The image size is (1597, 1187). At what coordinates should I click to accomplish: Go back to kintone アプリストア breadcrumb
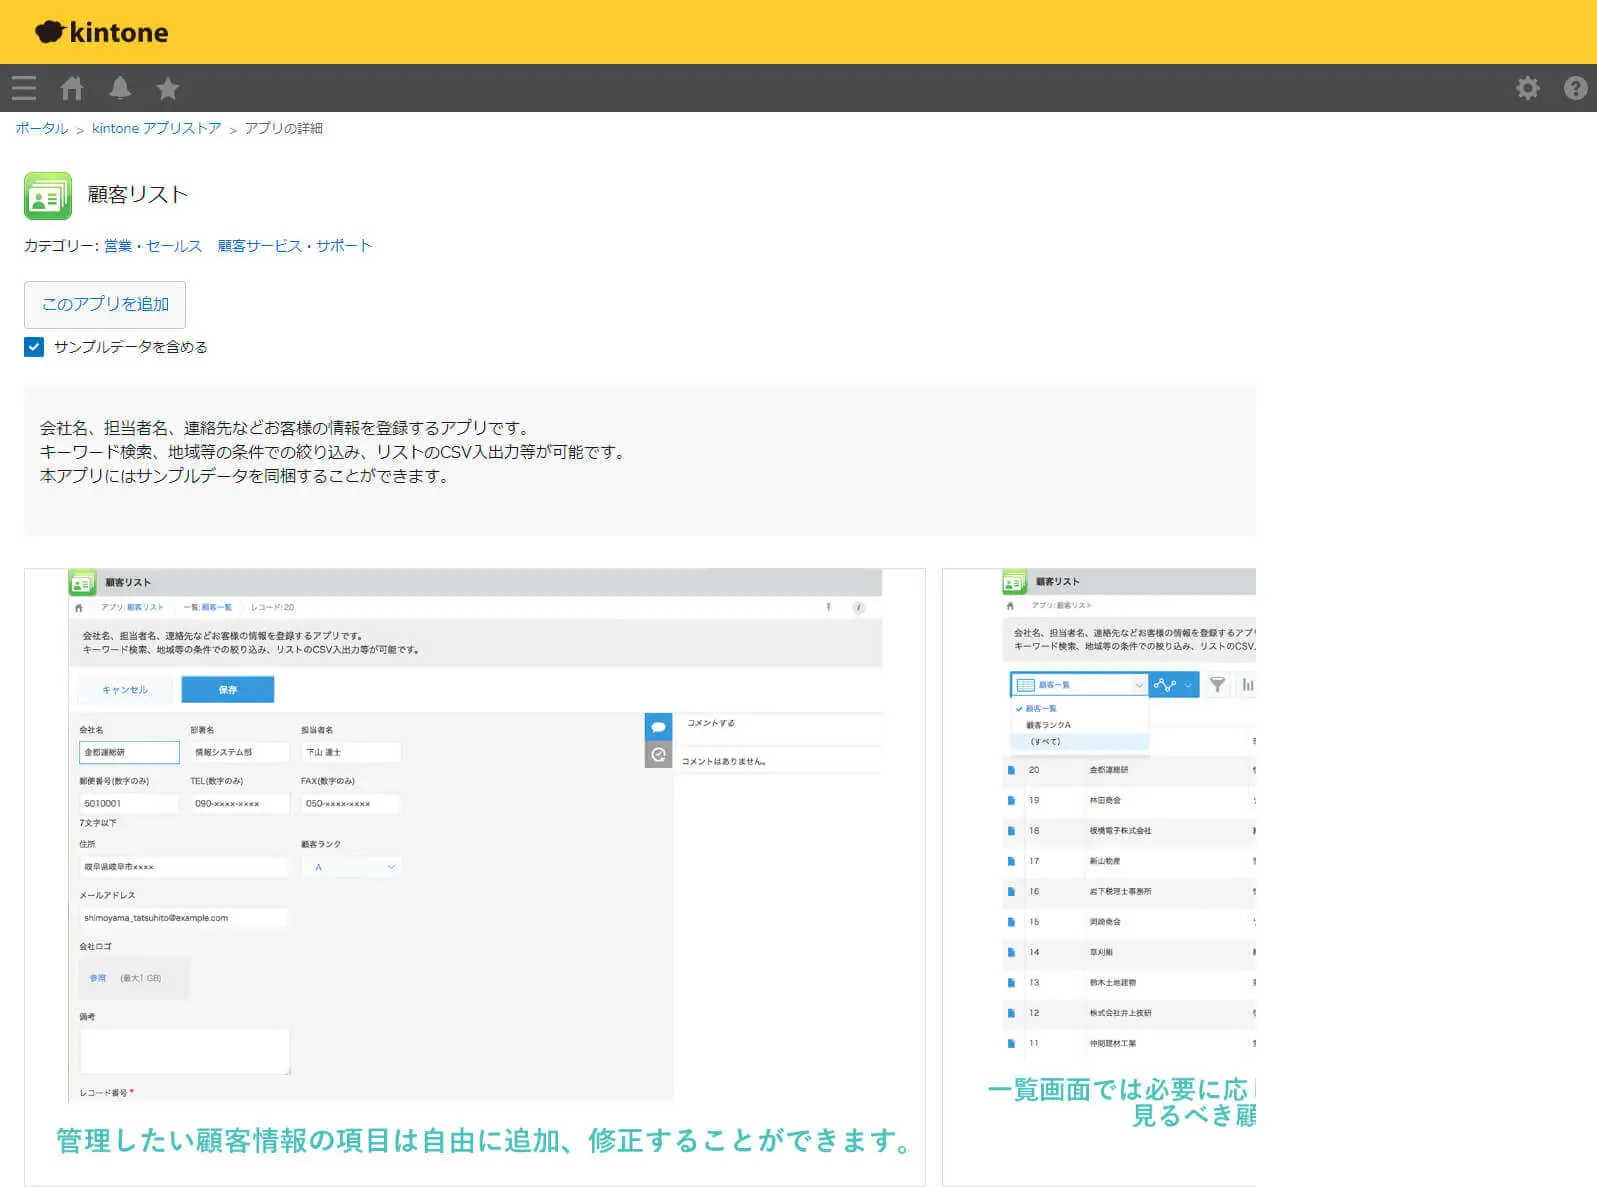(x=157, y=128)
